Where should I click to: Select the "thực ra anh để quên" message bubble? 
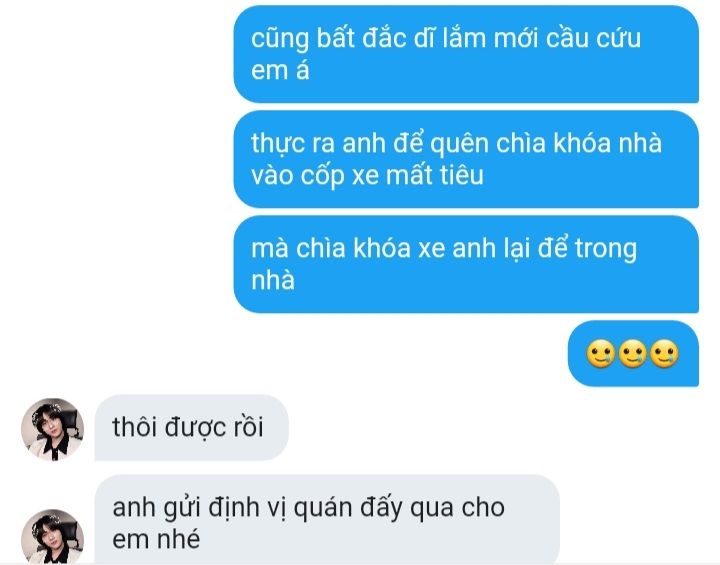(466, 159)
